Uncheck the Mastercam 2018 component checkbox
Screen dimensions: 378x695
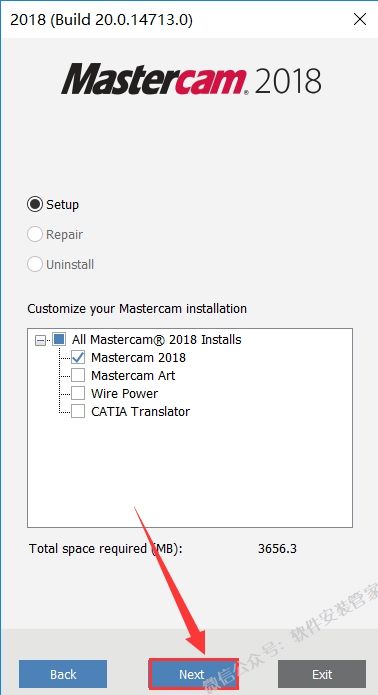(78, 358)
